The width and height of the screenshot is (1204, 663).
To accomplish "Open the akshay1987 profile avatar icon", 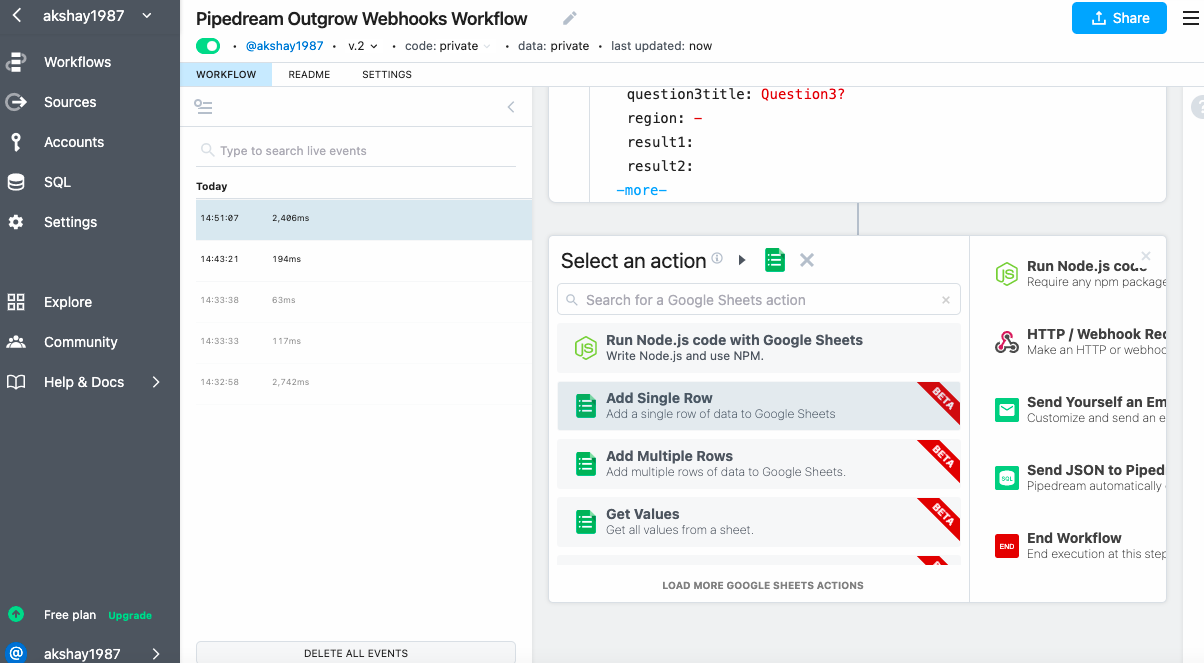I will click(x=16, y=654).
